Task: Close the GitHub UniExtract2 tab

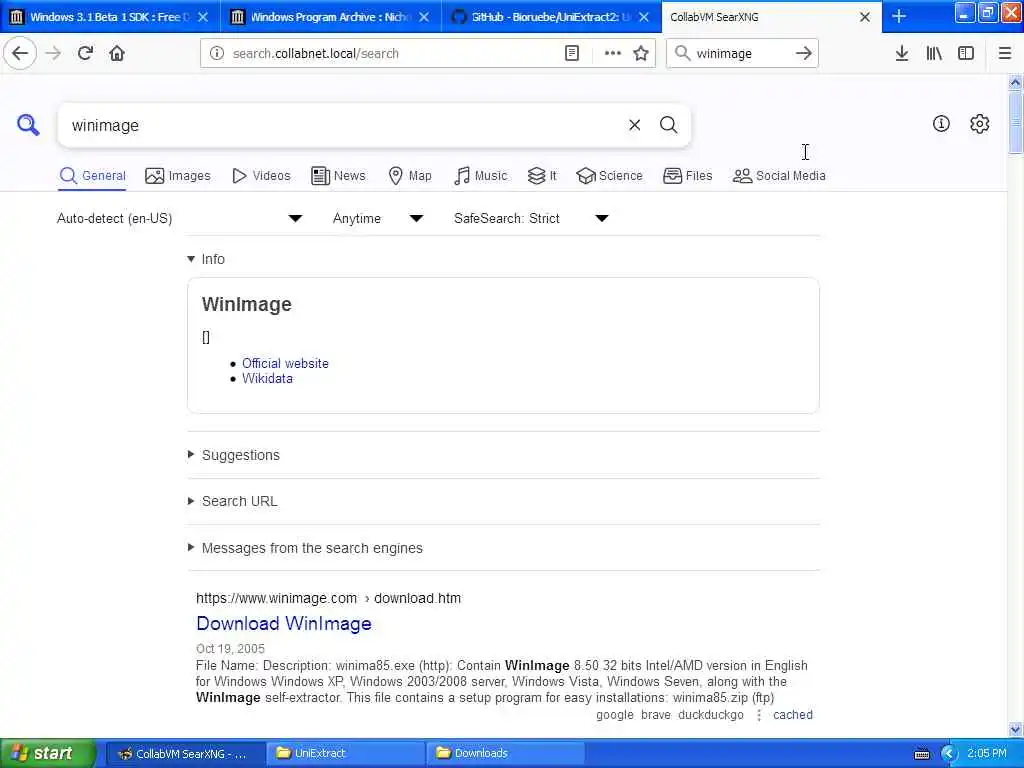Action: (x=644, y=17)
